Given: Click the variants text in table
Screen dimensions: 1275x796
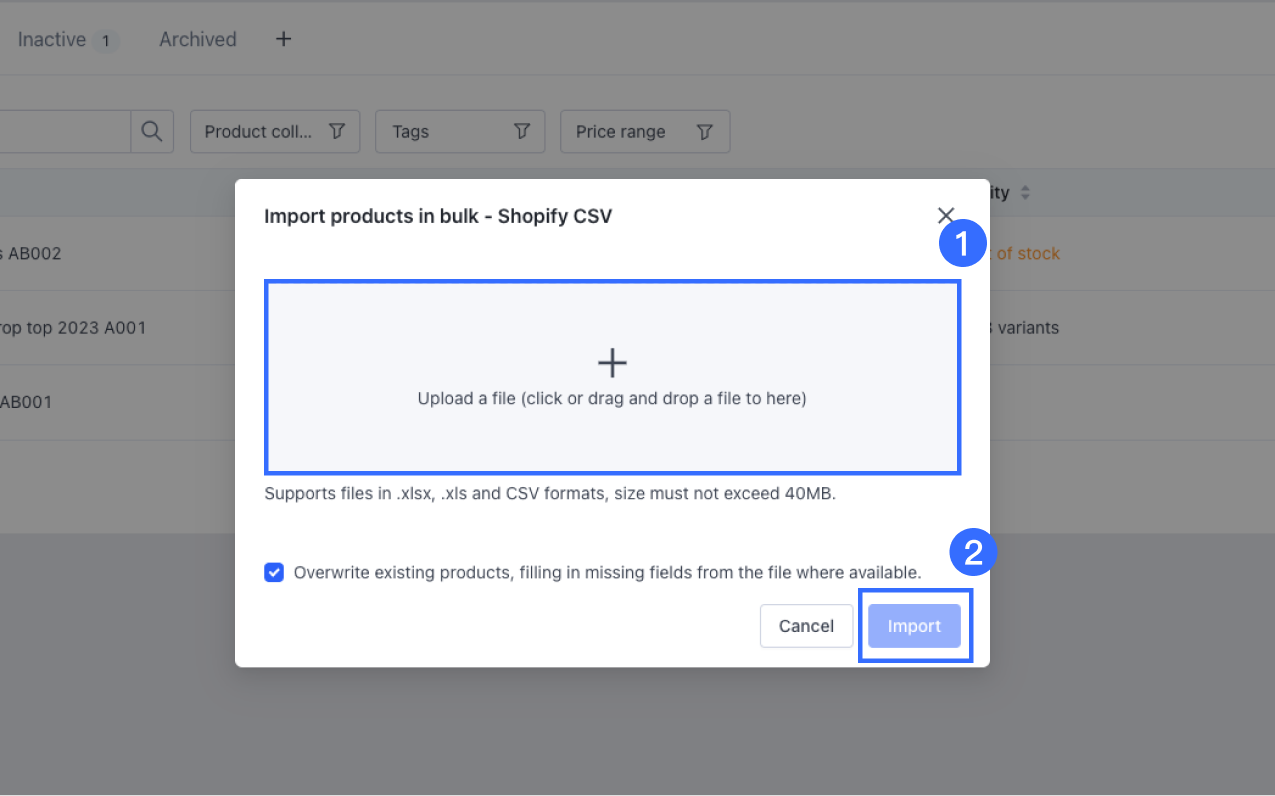Looking at the screenshot, I should tap(1025, 328).
